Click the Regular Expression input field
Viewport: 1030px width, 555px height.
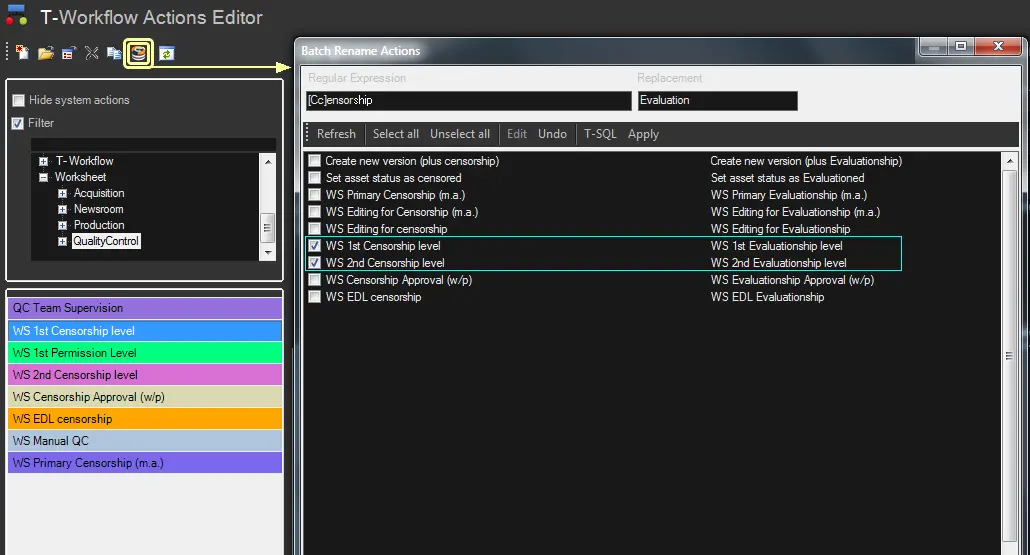pos(468,101)
